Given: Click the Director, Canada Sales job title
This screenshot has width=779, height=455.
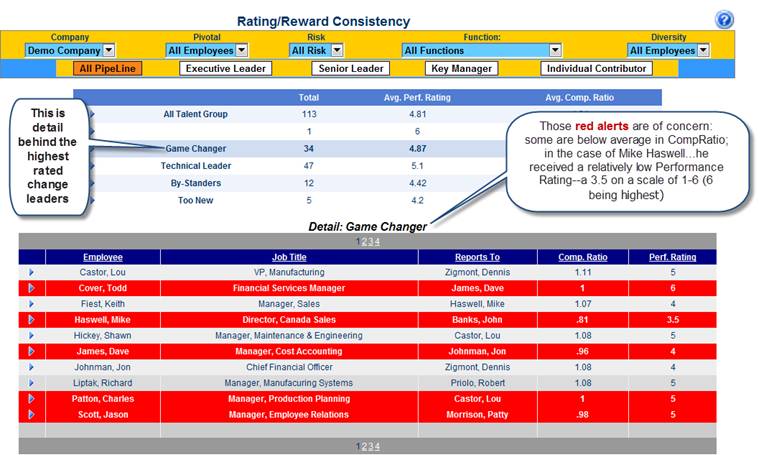Looking at the screenshot, I should pyautogui.click(x=289, y=320).
